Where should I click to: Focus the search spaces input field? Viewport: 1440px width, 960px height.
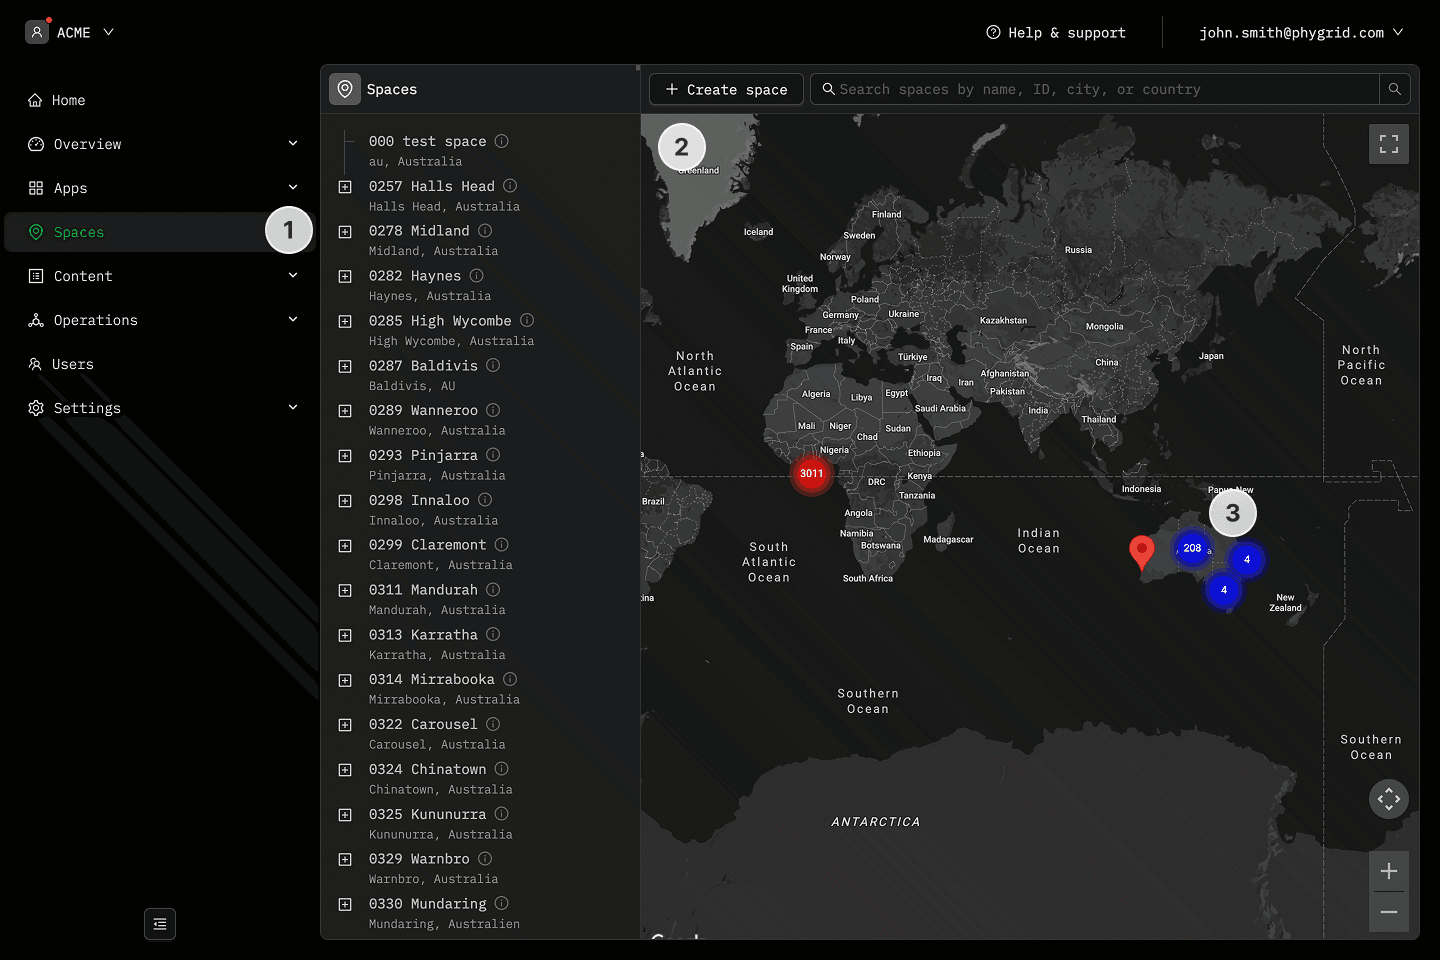tap(1100, 89)
